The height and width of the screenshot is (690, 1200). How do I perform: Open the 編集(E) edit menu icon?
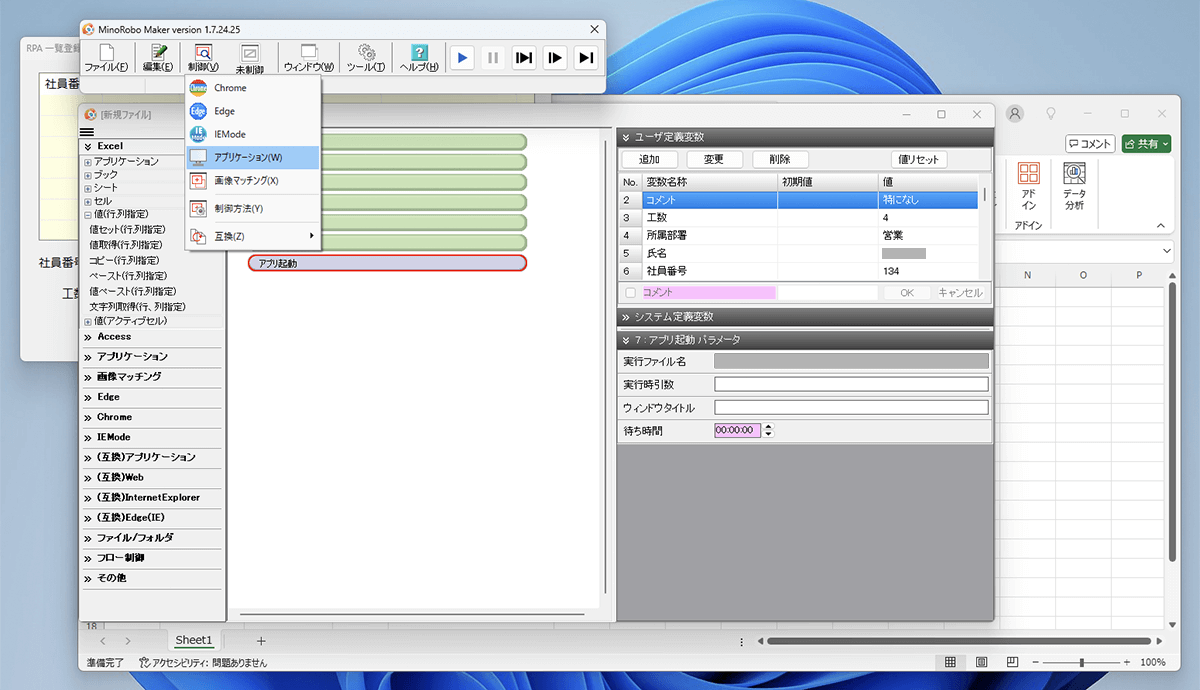pyautogui.click(x=157, y=58)
